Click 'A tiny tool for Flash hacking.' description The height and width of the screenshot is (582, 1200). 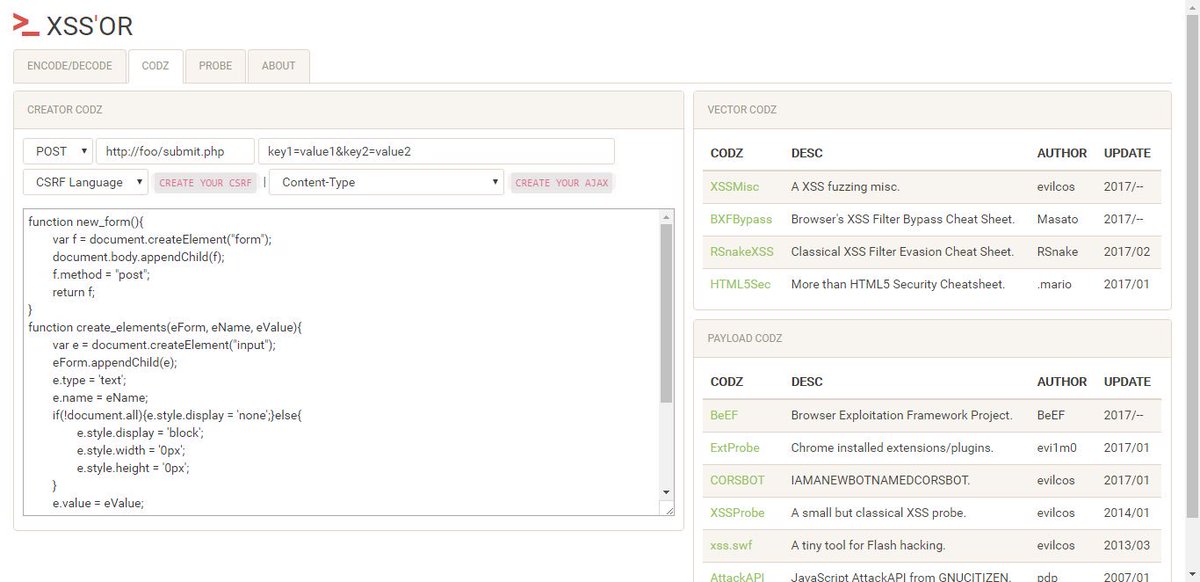[868, 546]
